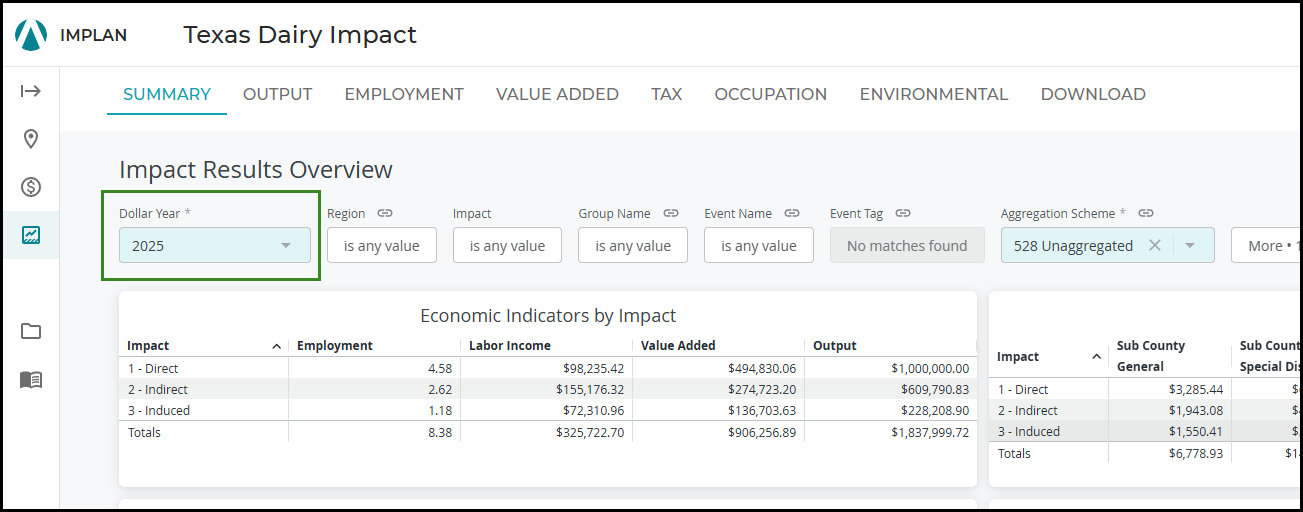The image size is (1303, 512).
Task: Select the Results chart icon in sidebar
Action: (x=31, y=235)
